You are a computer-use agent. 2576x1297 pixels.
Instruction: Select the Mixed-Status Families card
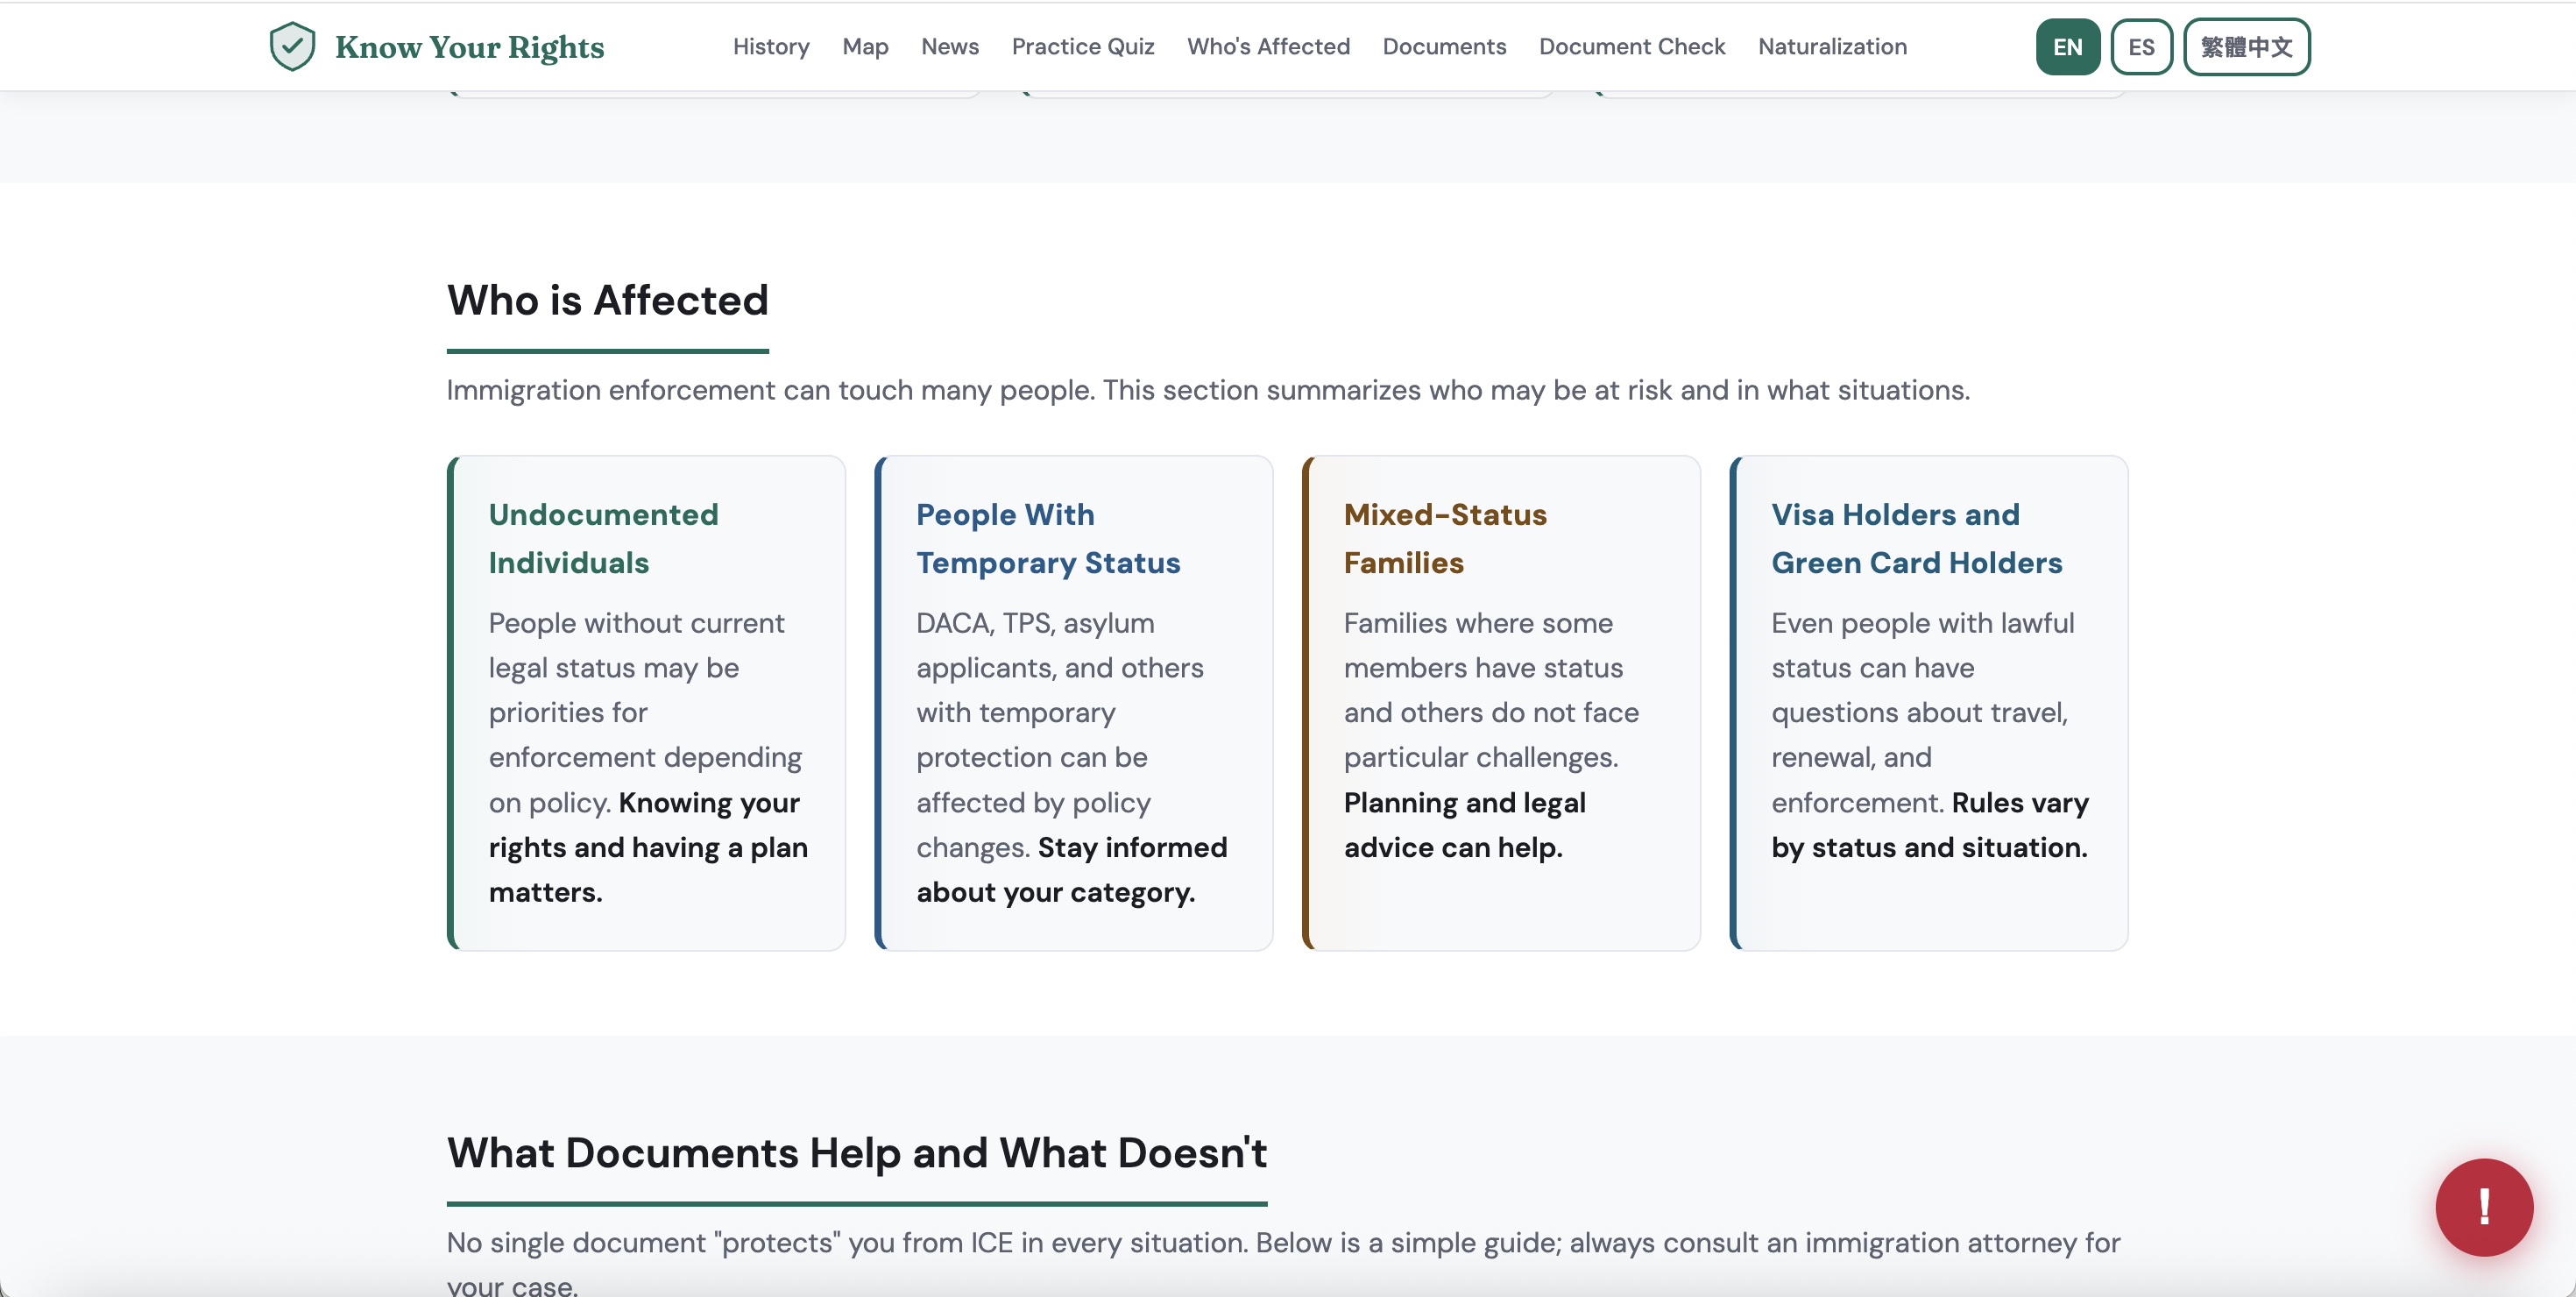click(1500, 702)
